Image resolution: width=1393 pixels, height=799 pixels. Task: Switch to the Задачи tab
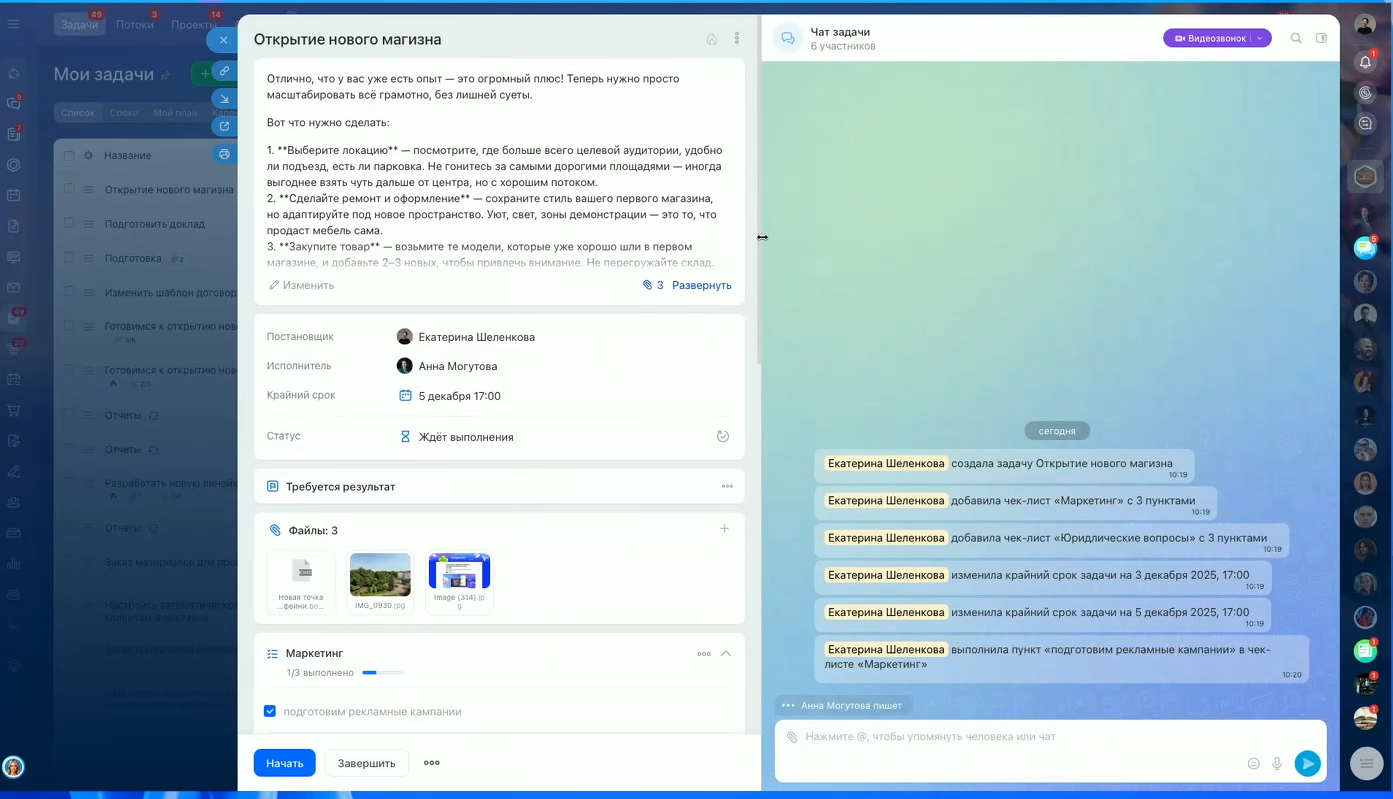[x=79, y=24]
